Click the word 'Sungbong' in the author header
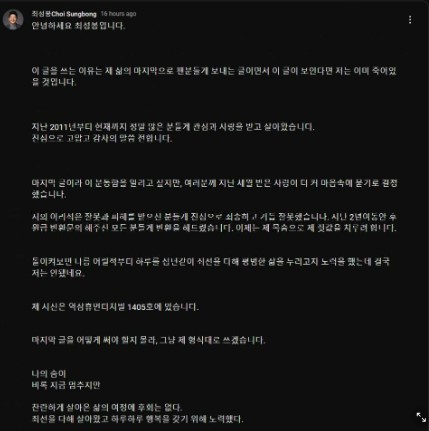This screenshot has width=429, height=431. click(x=81, y=14)
